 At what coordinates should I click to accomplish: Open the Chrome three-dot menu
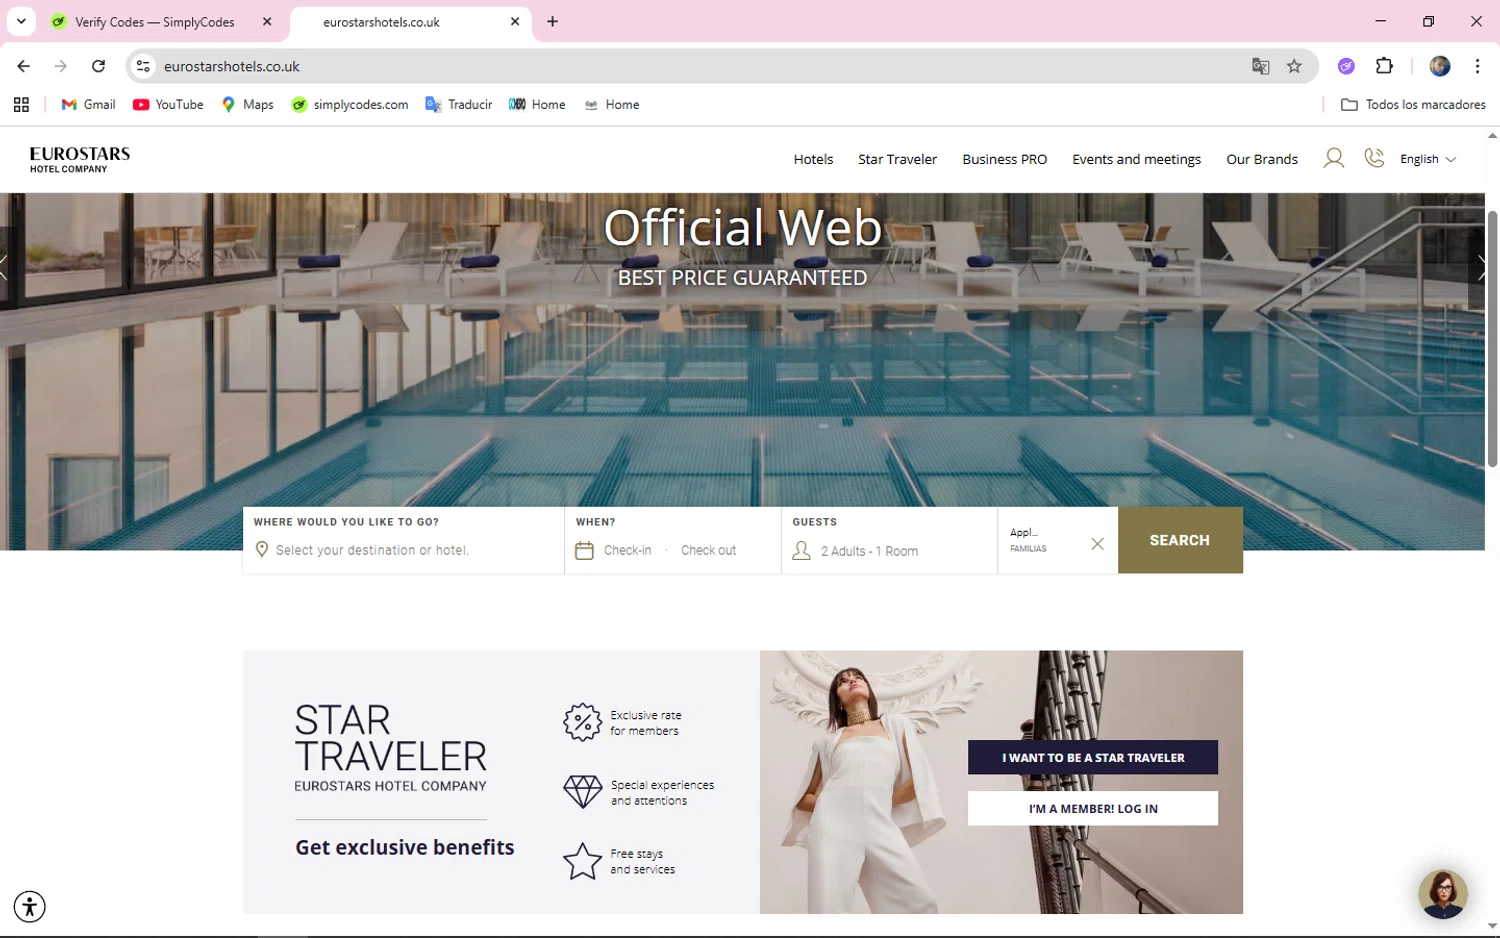[1477, 66]
